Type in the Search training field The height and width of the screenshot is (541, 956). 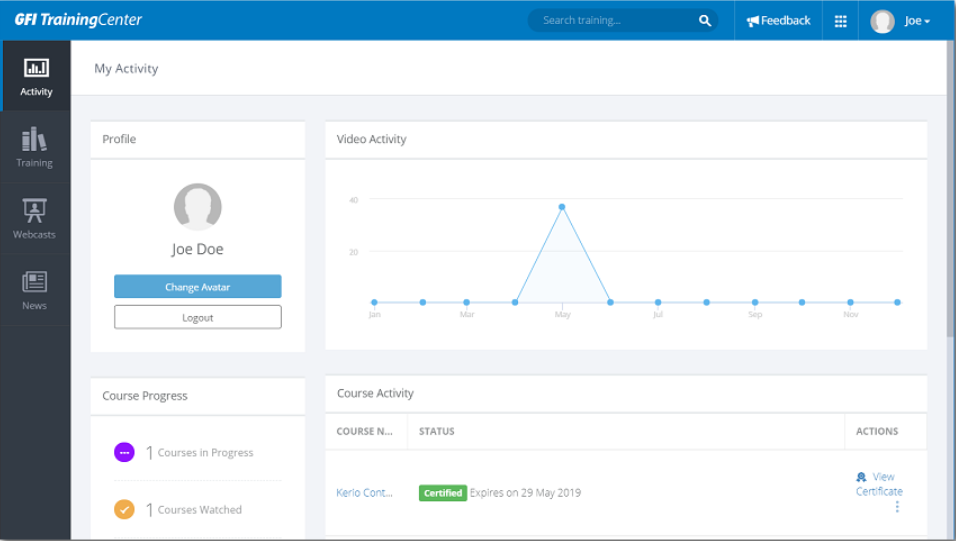coord(615,20)
